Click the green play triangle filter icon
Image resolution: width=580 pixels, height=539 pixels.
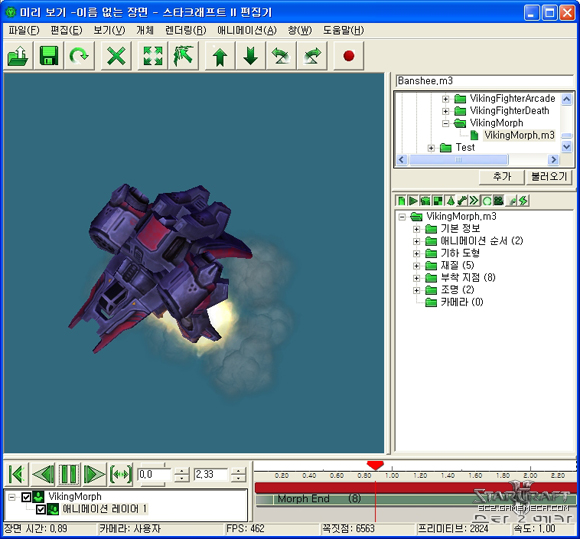(x=413, y=201)
